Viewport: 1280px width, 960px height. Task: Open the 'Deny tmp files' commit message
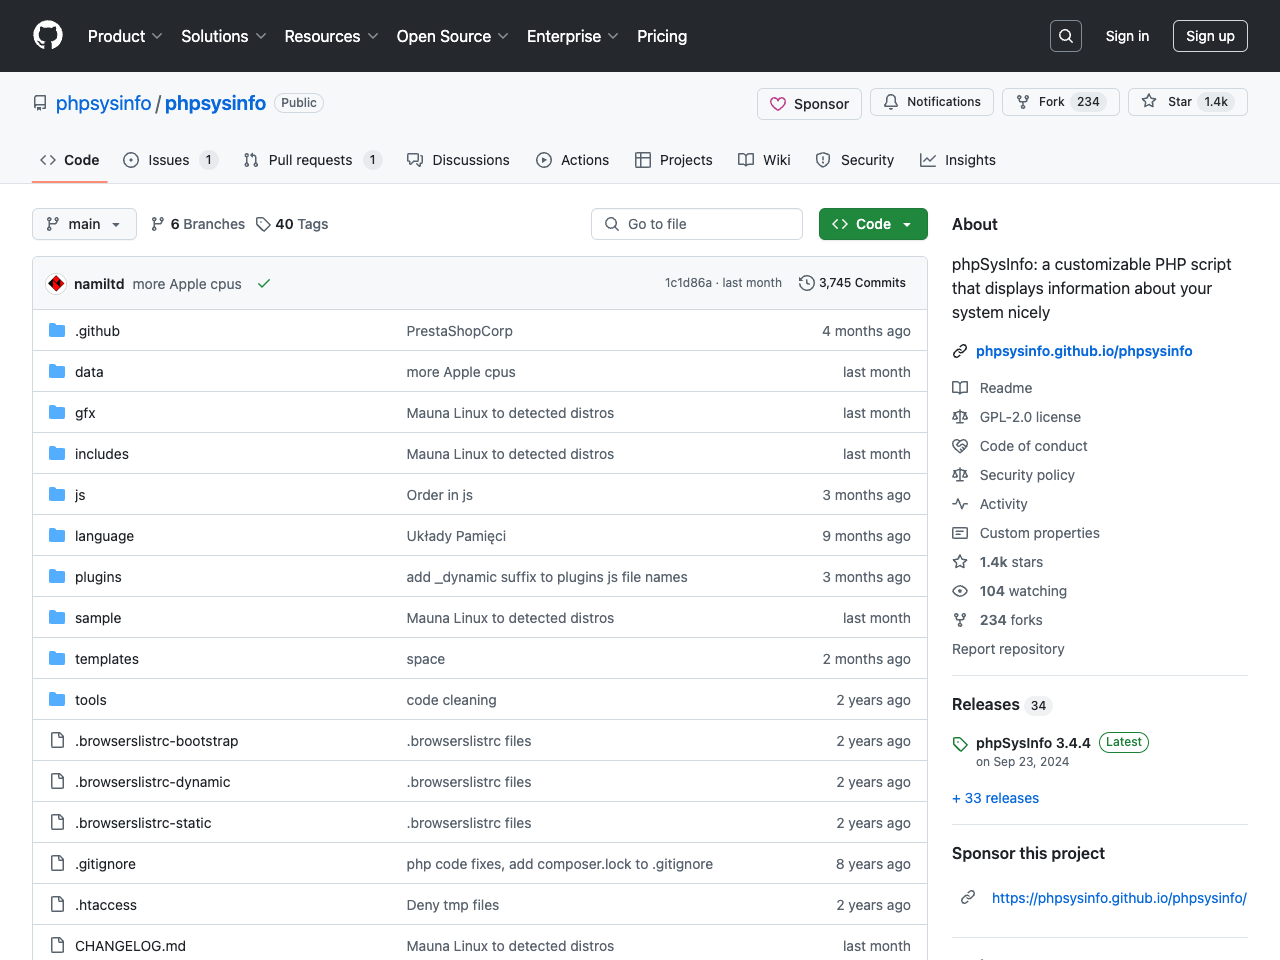point(453,905)
